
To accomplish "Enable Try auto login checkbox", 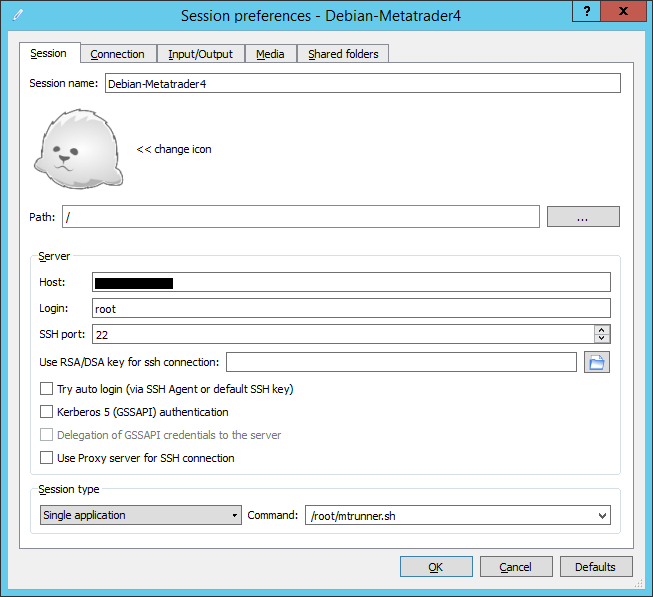I will [x=46, y=389].
